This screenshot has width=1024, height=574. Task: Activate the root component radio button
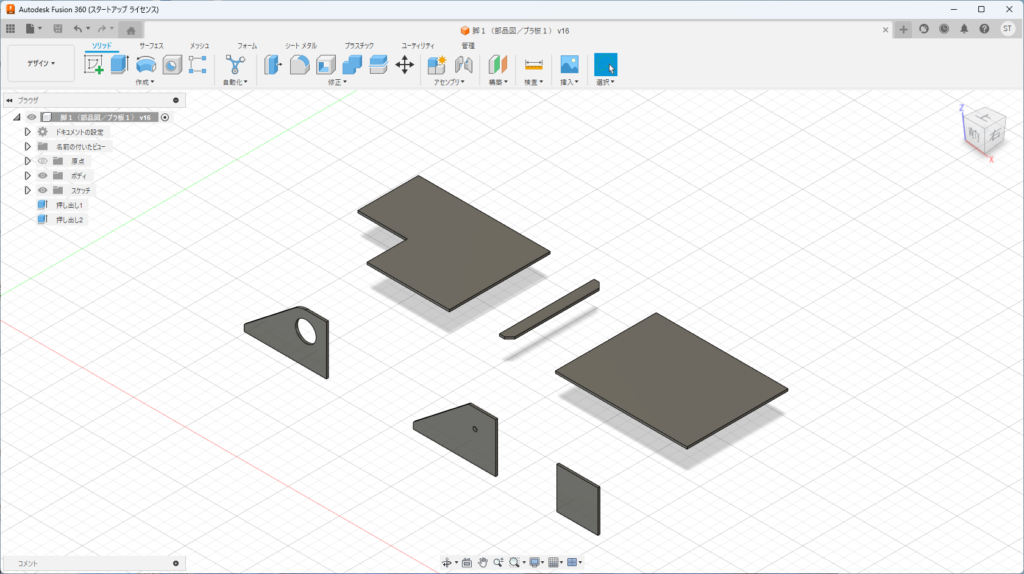(x=165, y=118)
